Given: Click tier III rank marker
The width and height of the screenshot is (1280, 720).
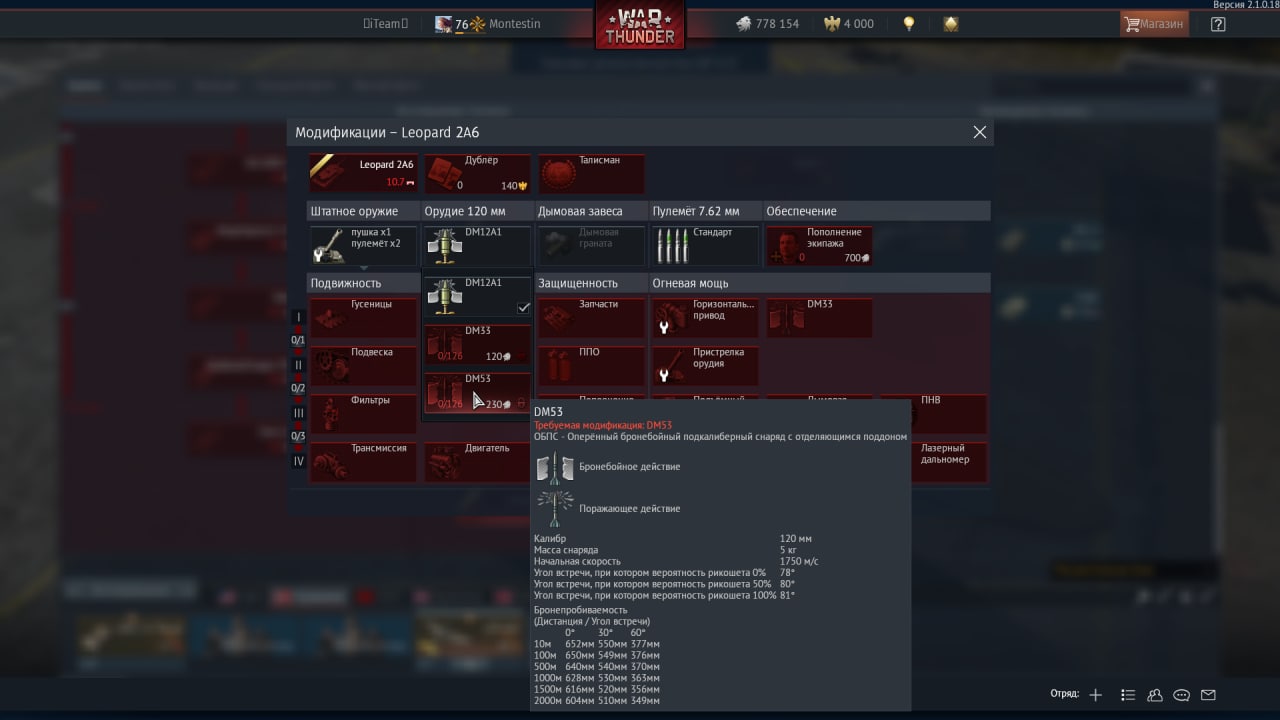Looking at the screenshot, I should coord(298,413).
